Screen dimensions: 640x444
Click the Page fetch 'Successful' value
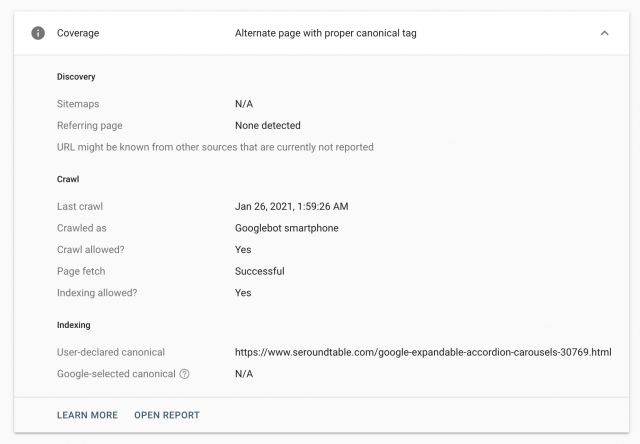coord(259,271)
